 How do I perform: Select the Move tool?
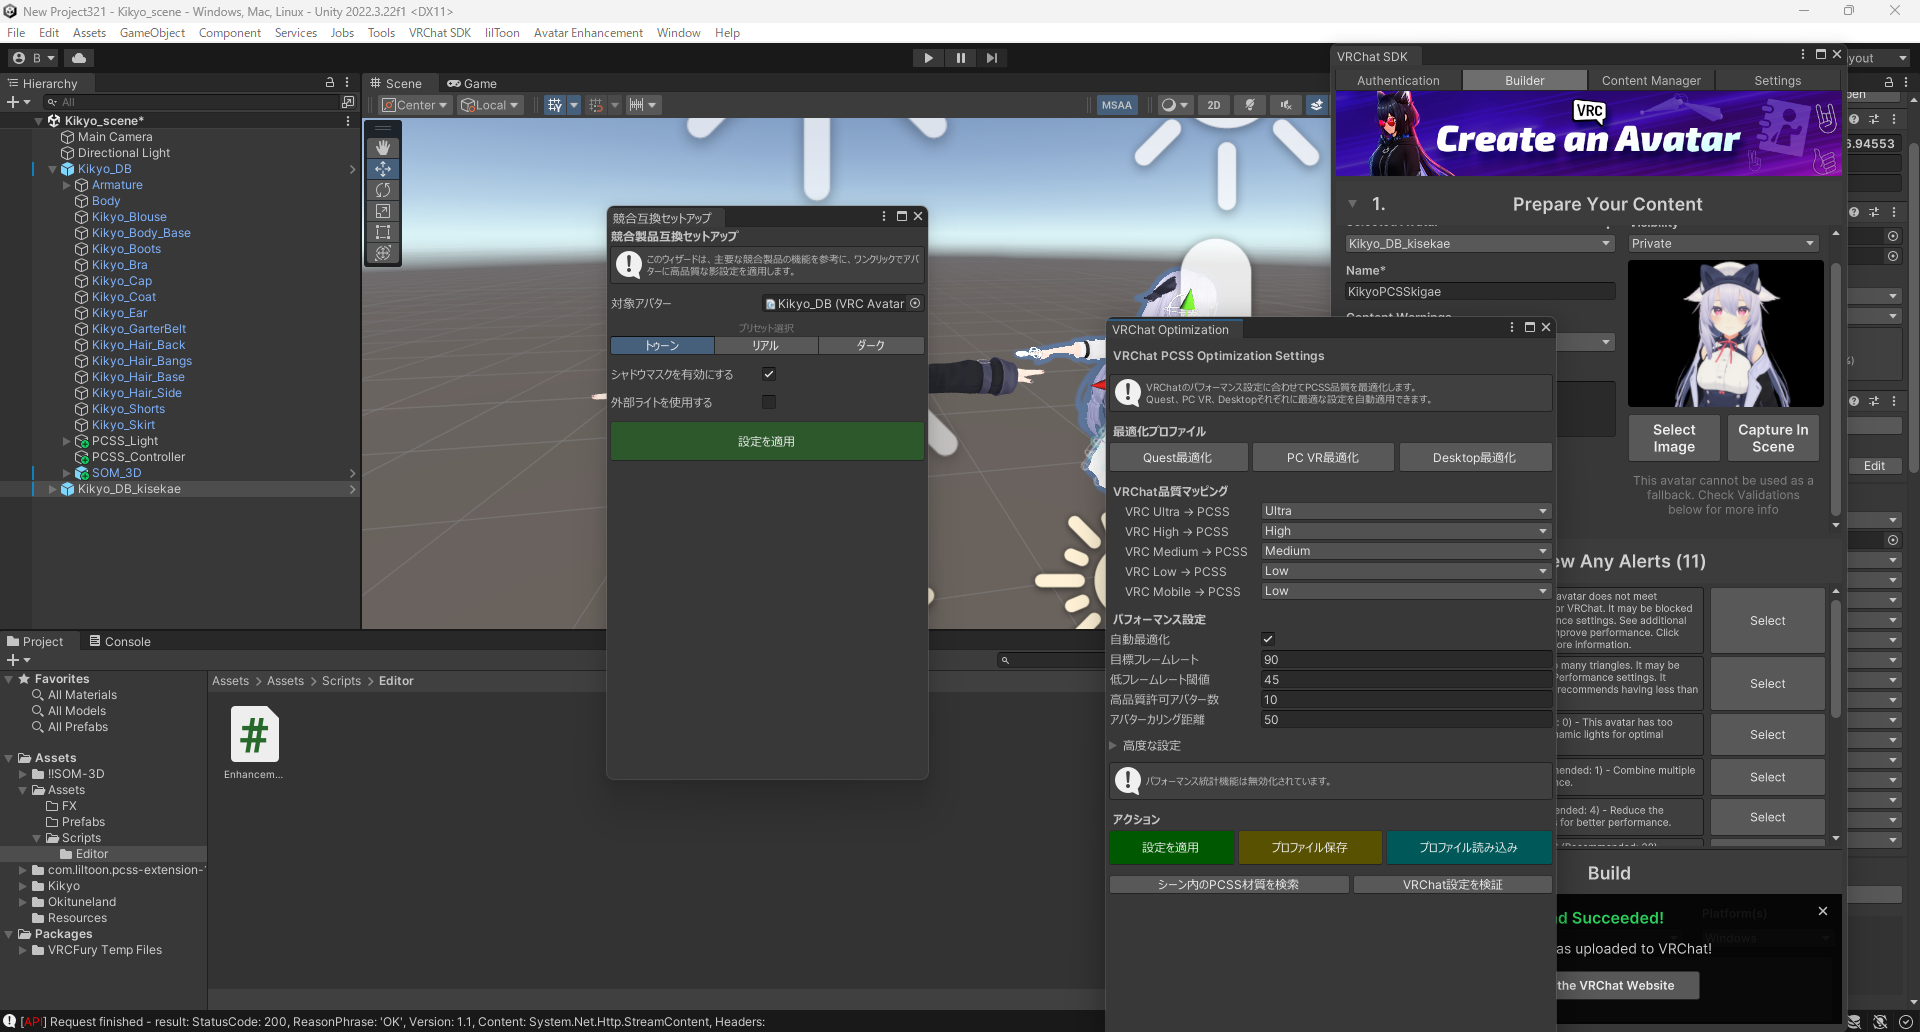(x=383, y=169)
